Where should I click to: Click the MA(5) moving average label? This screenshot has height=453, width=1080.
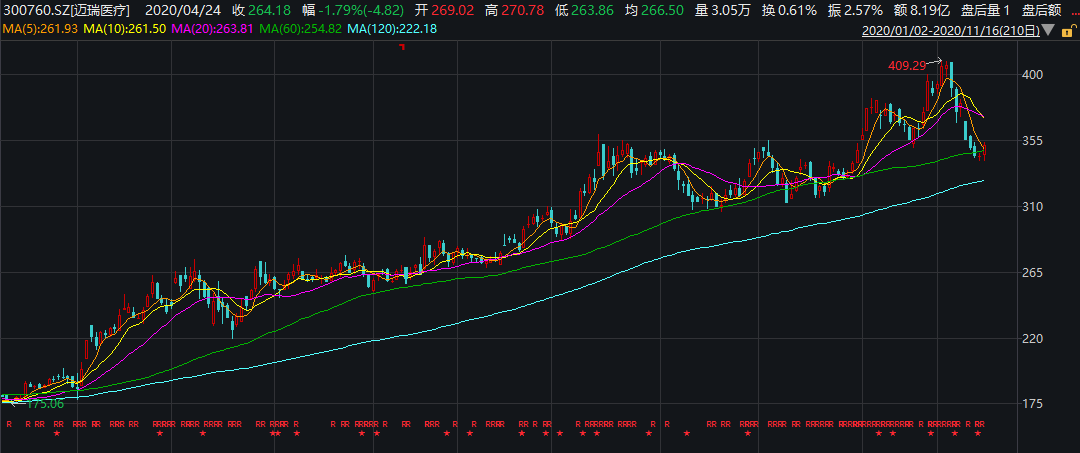point(38,31)
